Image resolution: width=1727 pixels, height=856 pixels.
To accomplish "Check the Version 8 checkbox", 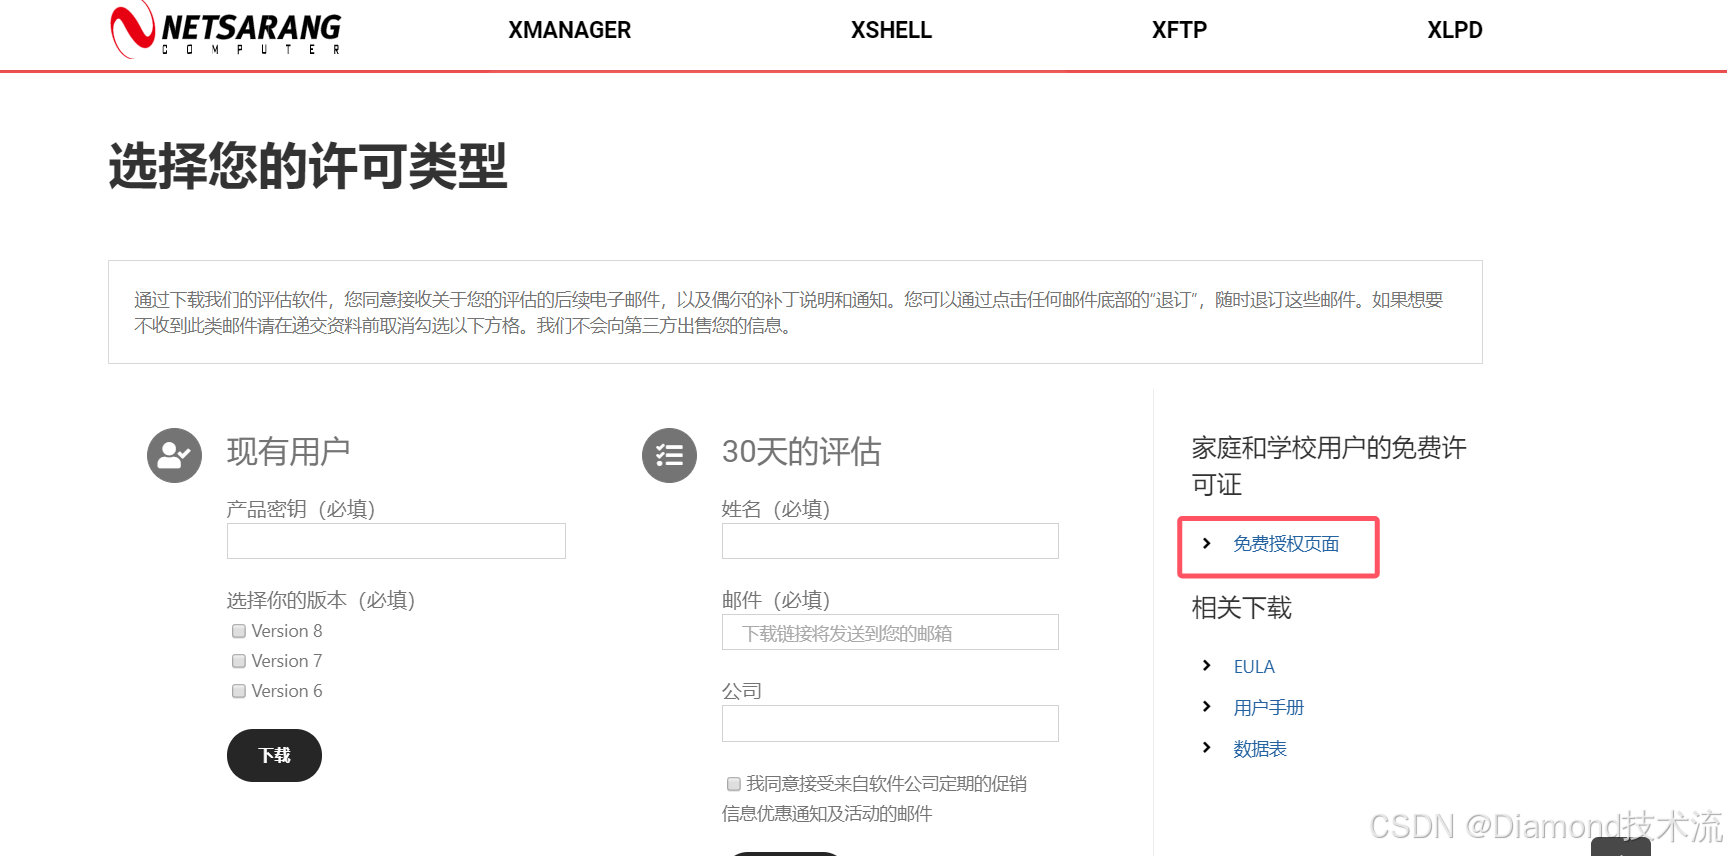I will pos(239,631).
